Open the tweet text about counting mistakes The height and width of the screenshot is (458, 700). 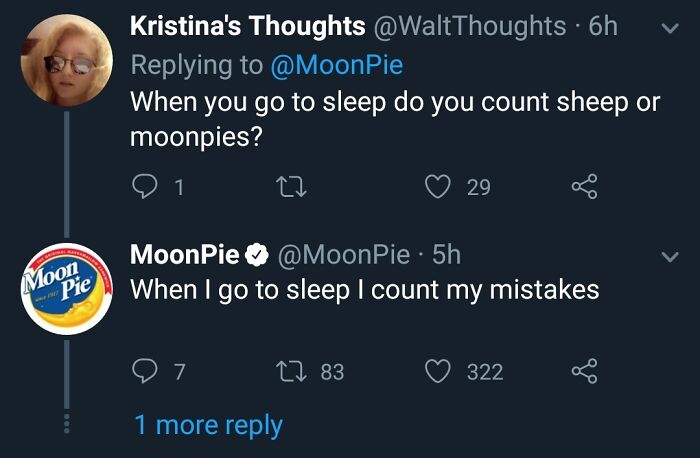coord(365,290)
